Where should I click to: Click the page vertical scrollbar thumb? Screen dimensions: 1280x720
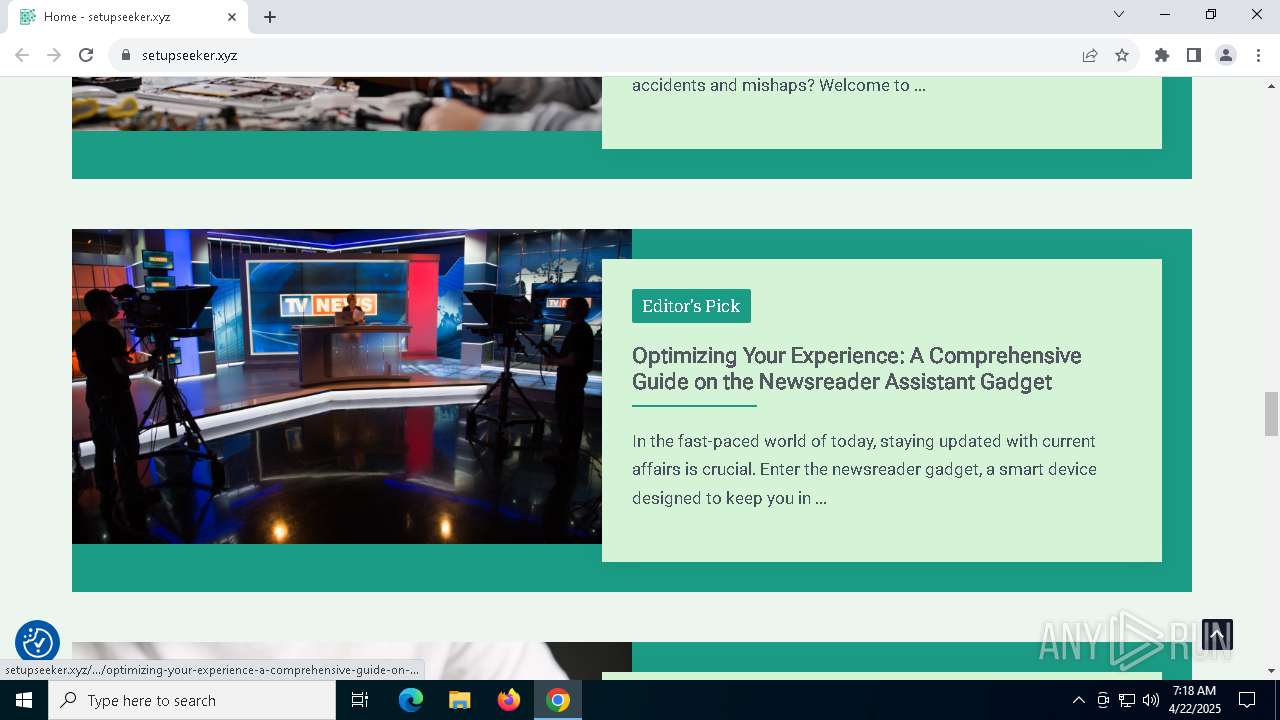pos(1271,414)
